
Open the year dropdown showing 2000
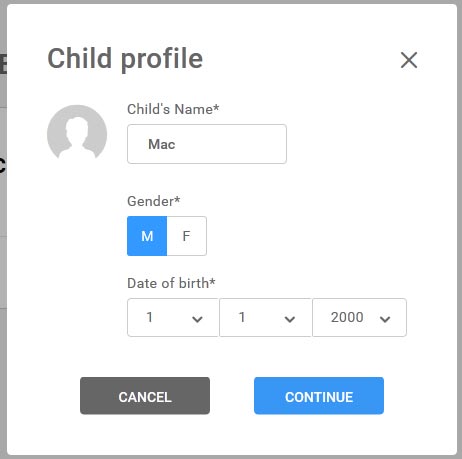(359, 317)
